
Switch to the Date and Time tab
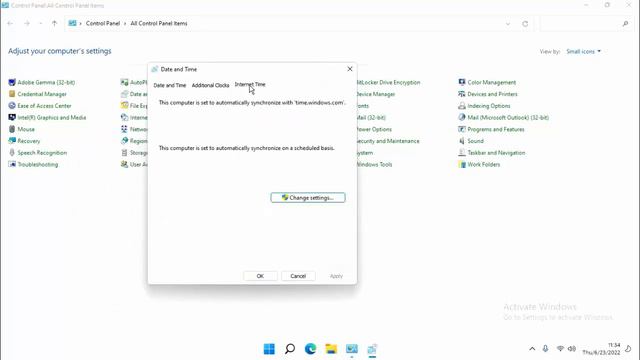(169, 85)
